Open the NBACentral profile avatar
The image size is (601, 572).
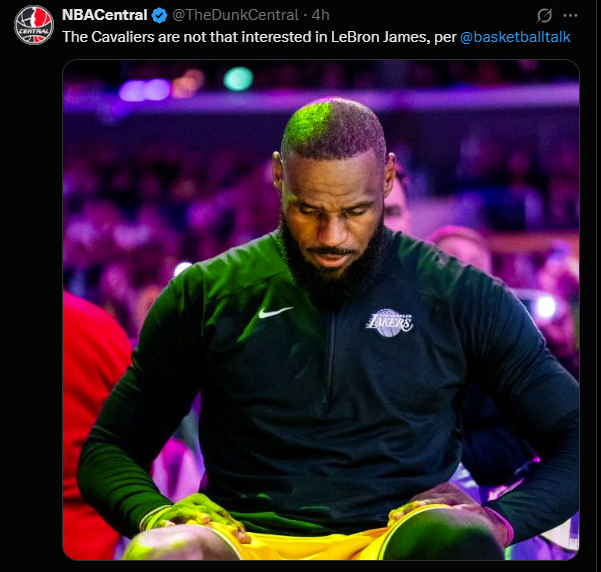click(34, 25)
